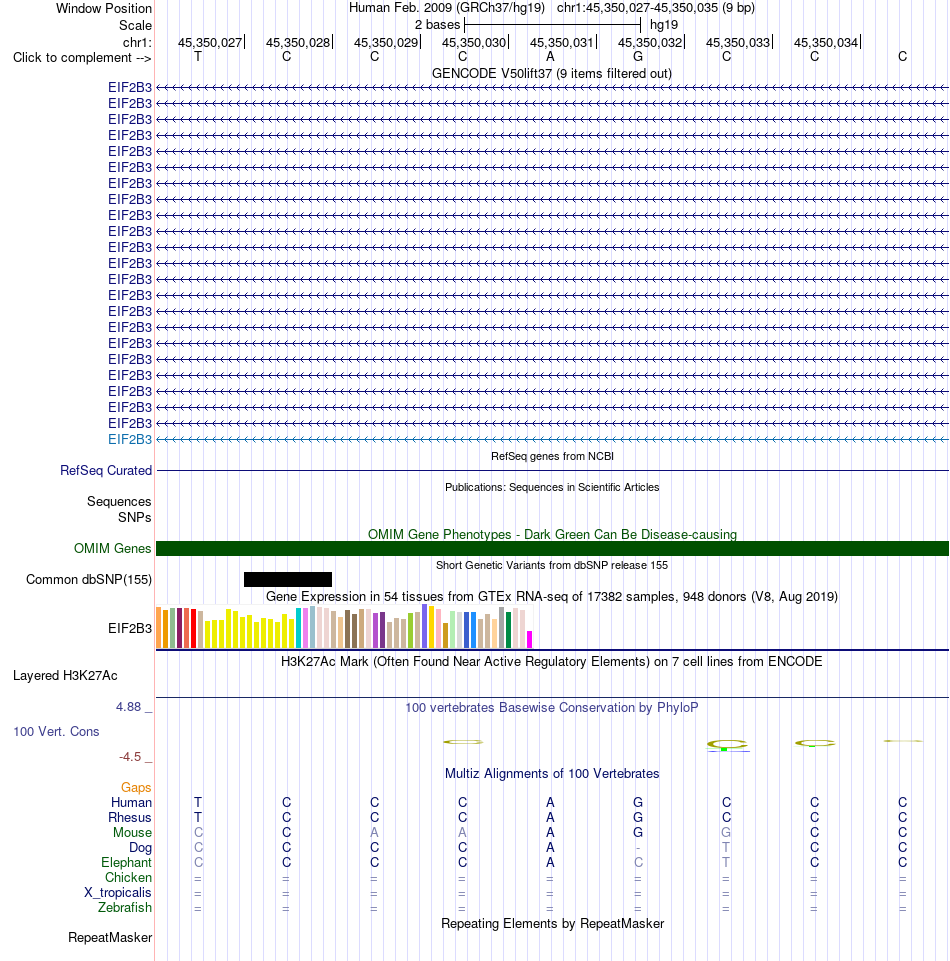Select the Scale label in the ruler

coord(135,25)
